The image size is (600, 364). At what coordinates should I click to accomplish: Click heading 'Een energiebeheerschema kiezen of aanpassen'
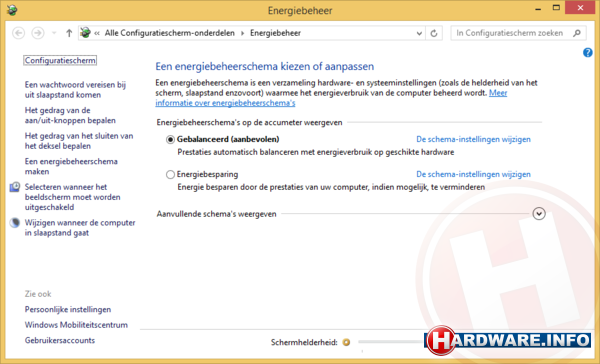pyautogui.click(x=264, y=67)
